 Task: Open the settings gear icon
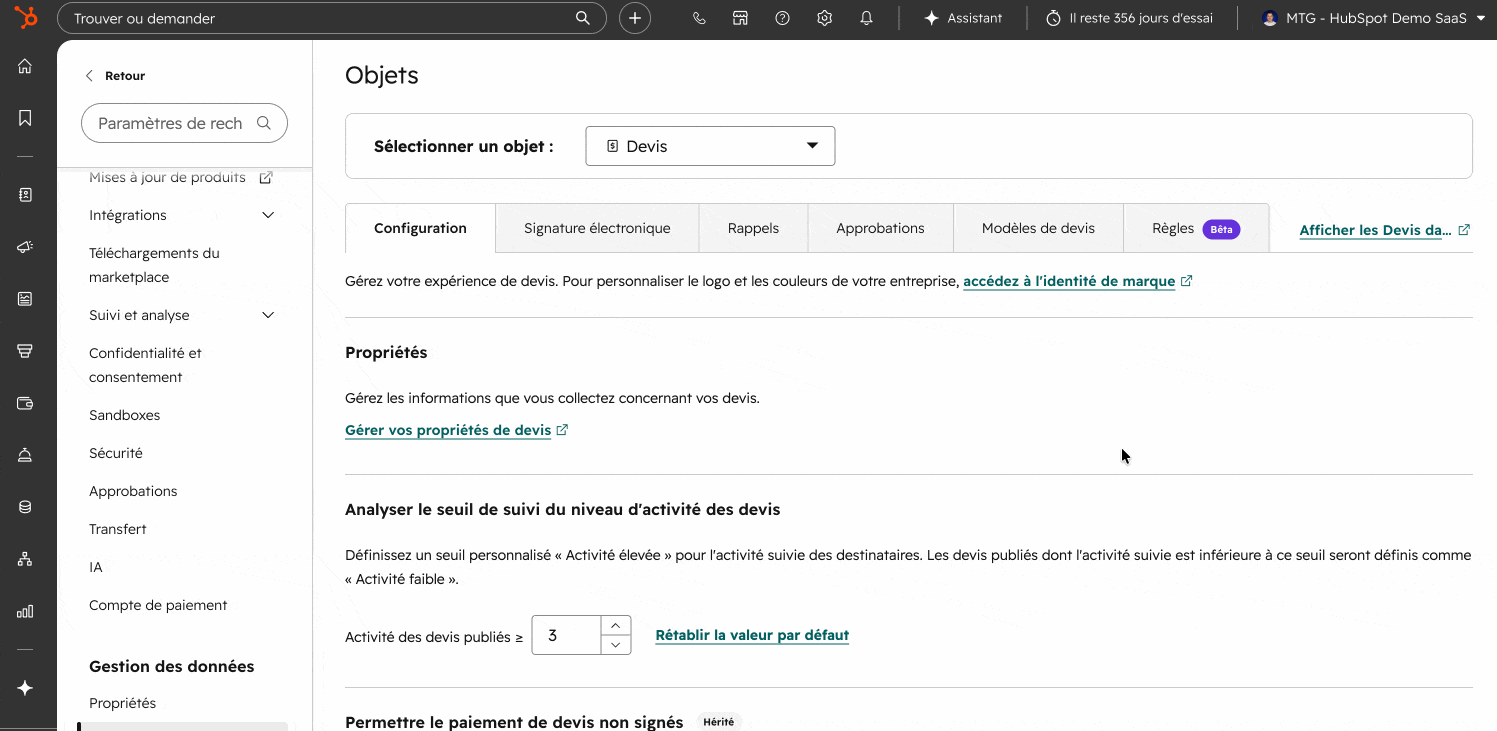click(825, 18)
